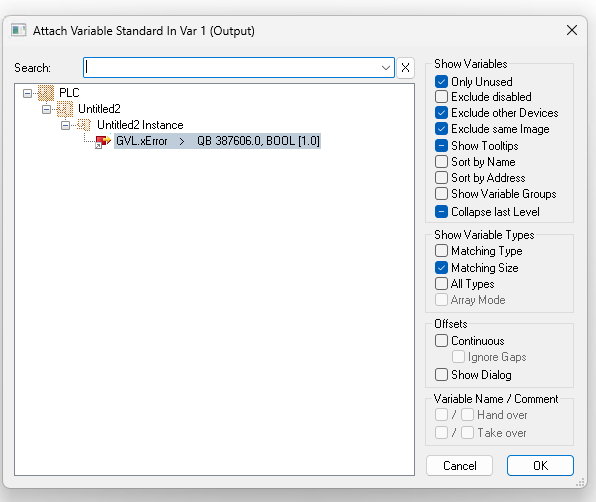Screen dimensions: 596x502
Task: Enable Sort by Name option
Action: [441, 162]
